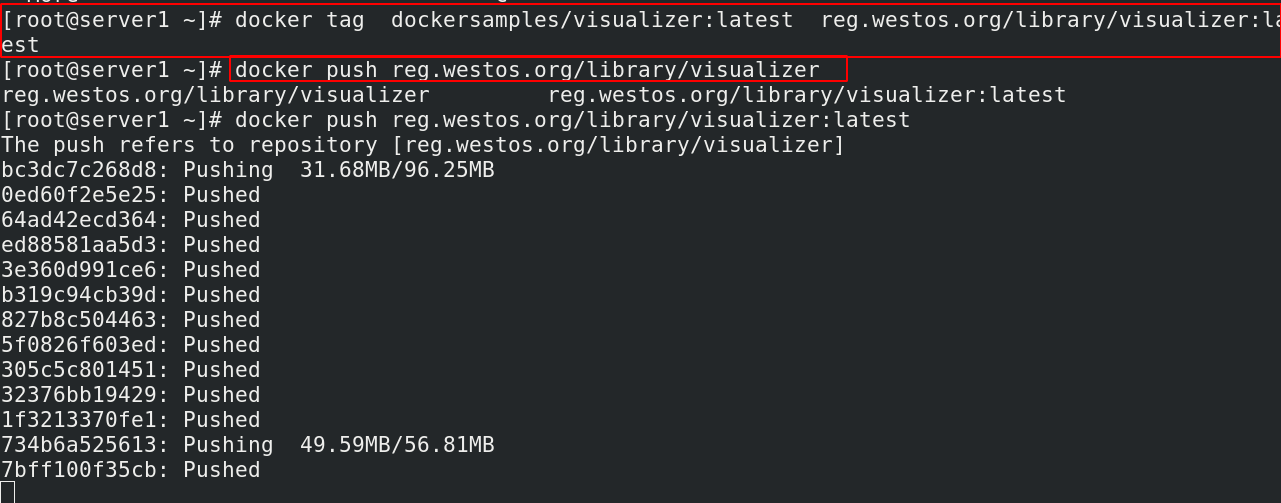Click layer ID 827b8c504463

(x=79, y=320)
